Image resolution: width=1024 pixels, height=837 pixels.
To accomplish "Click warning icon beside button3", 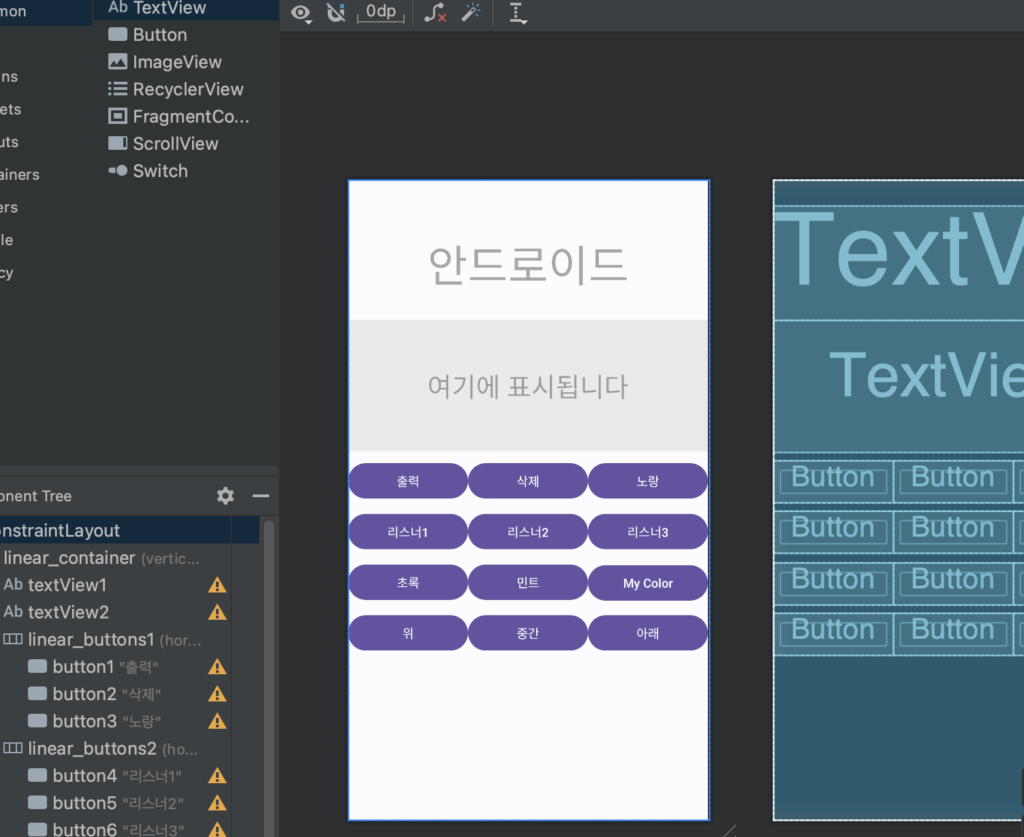I will pos(217,721).
